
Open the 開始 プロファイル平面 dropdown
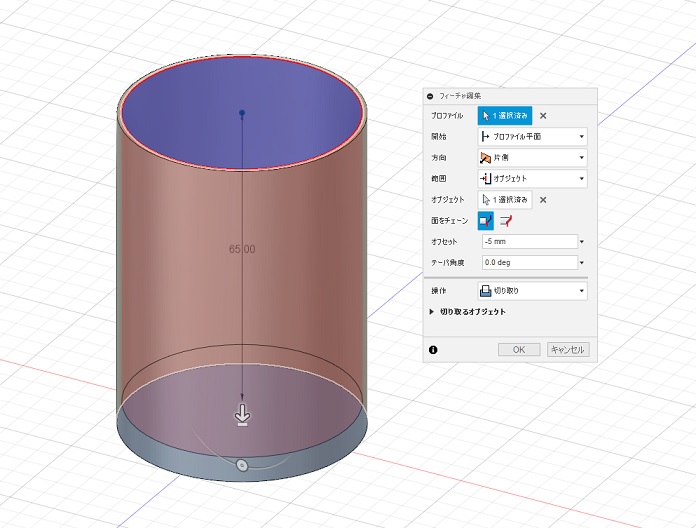pos(532,137)
